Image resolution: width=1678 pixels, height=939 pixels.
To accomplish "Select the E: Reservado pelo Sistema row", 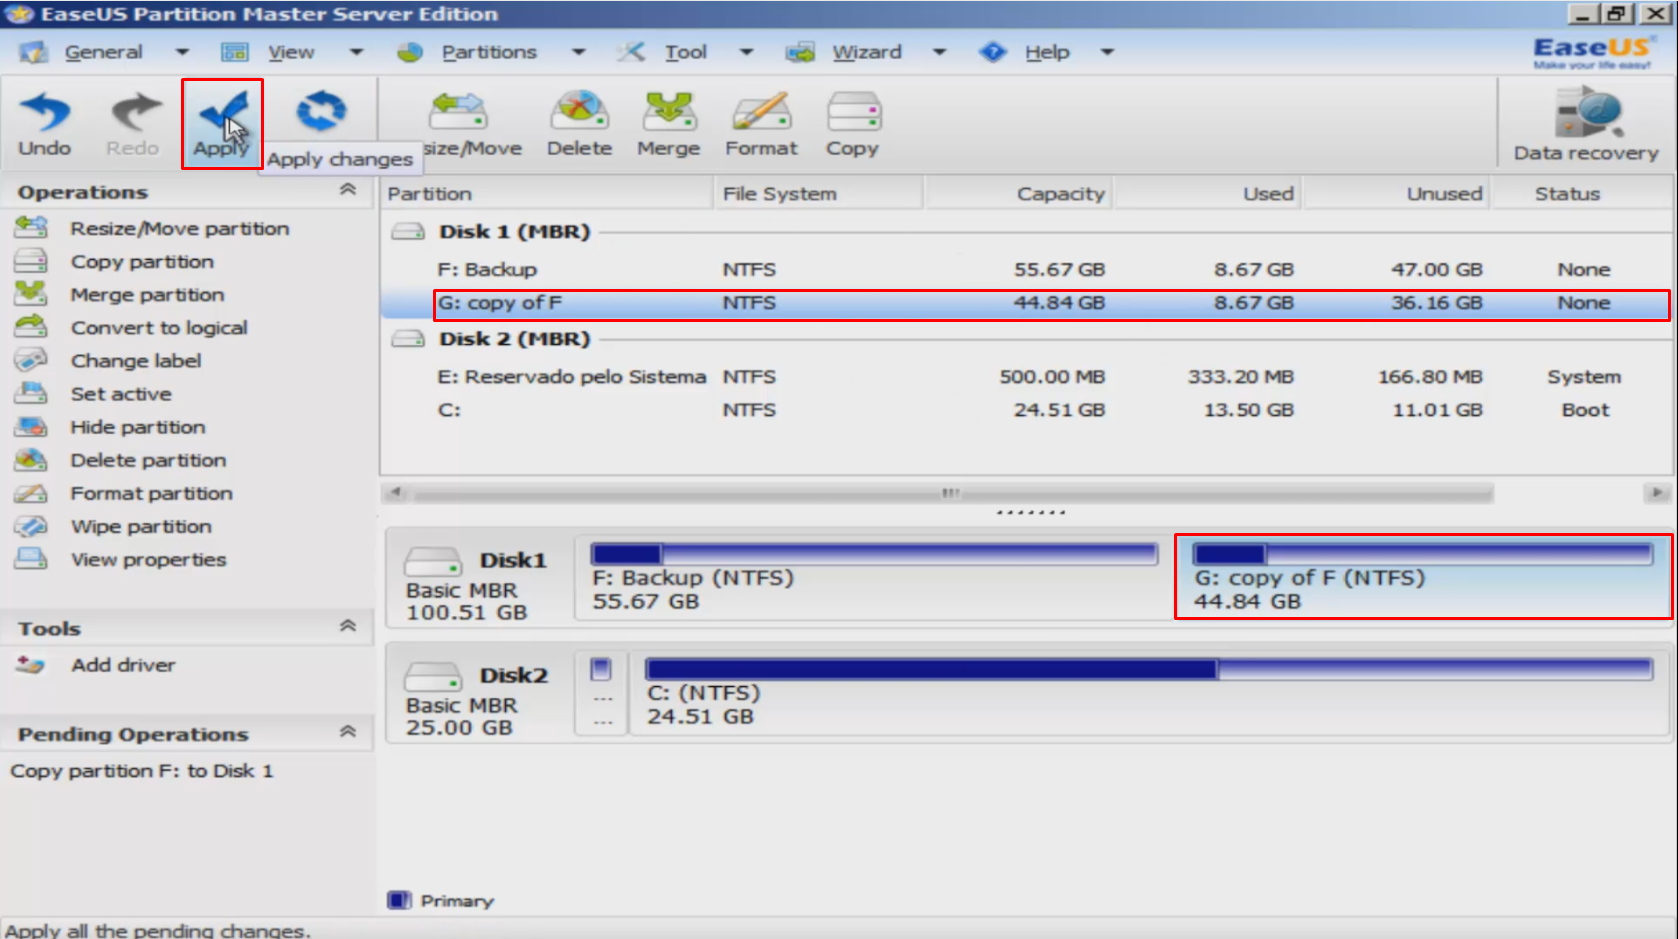I will pyautogui.click(x=1025, y=376).
